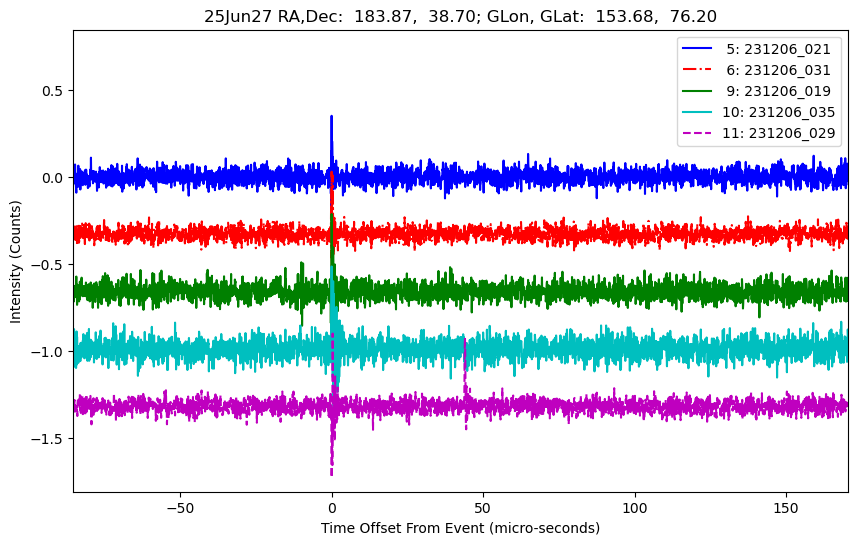Click the x-axis tick label 50

pyautogui.click(x=483, y=508)
